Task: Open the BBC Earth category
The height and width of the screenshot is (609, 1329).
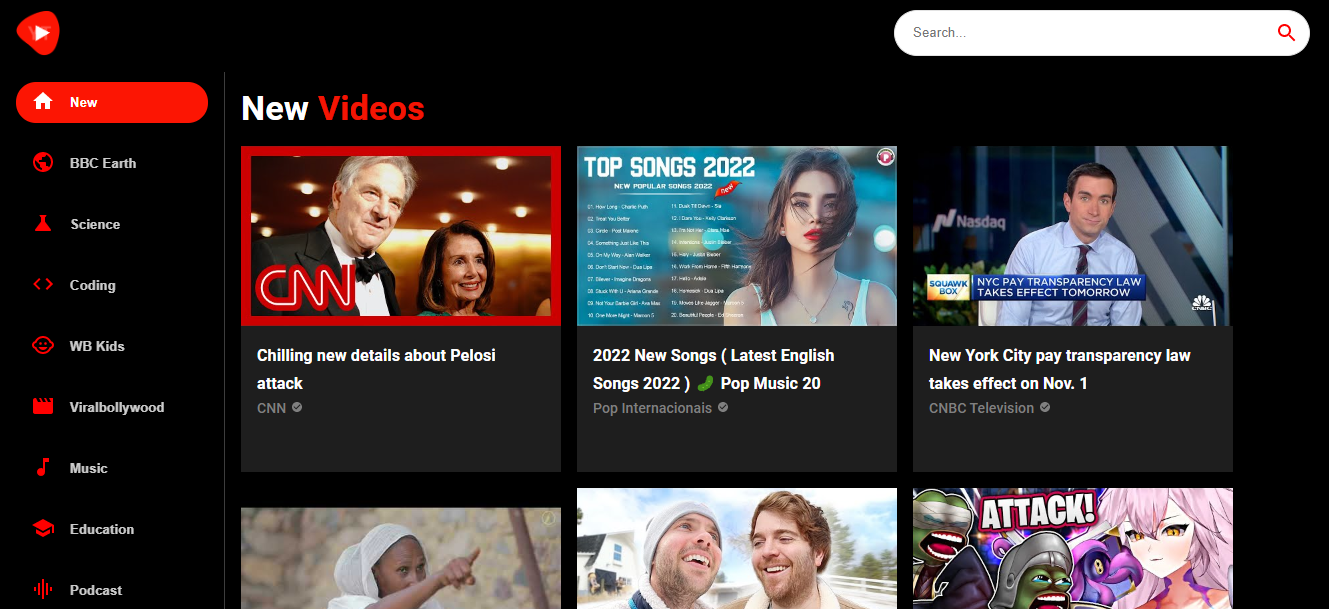Action: (112, 163)
